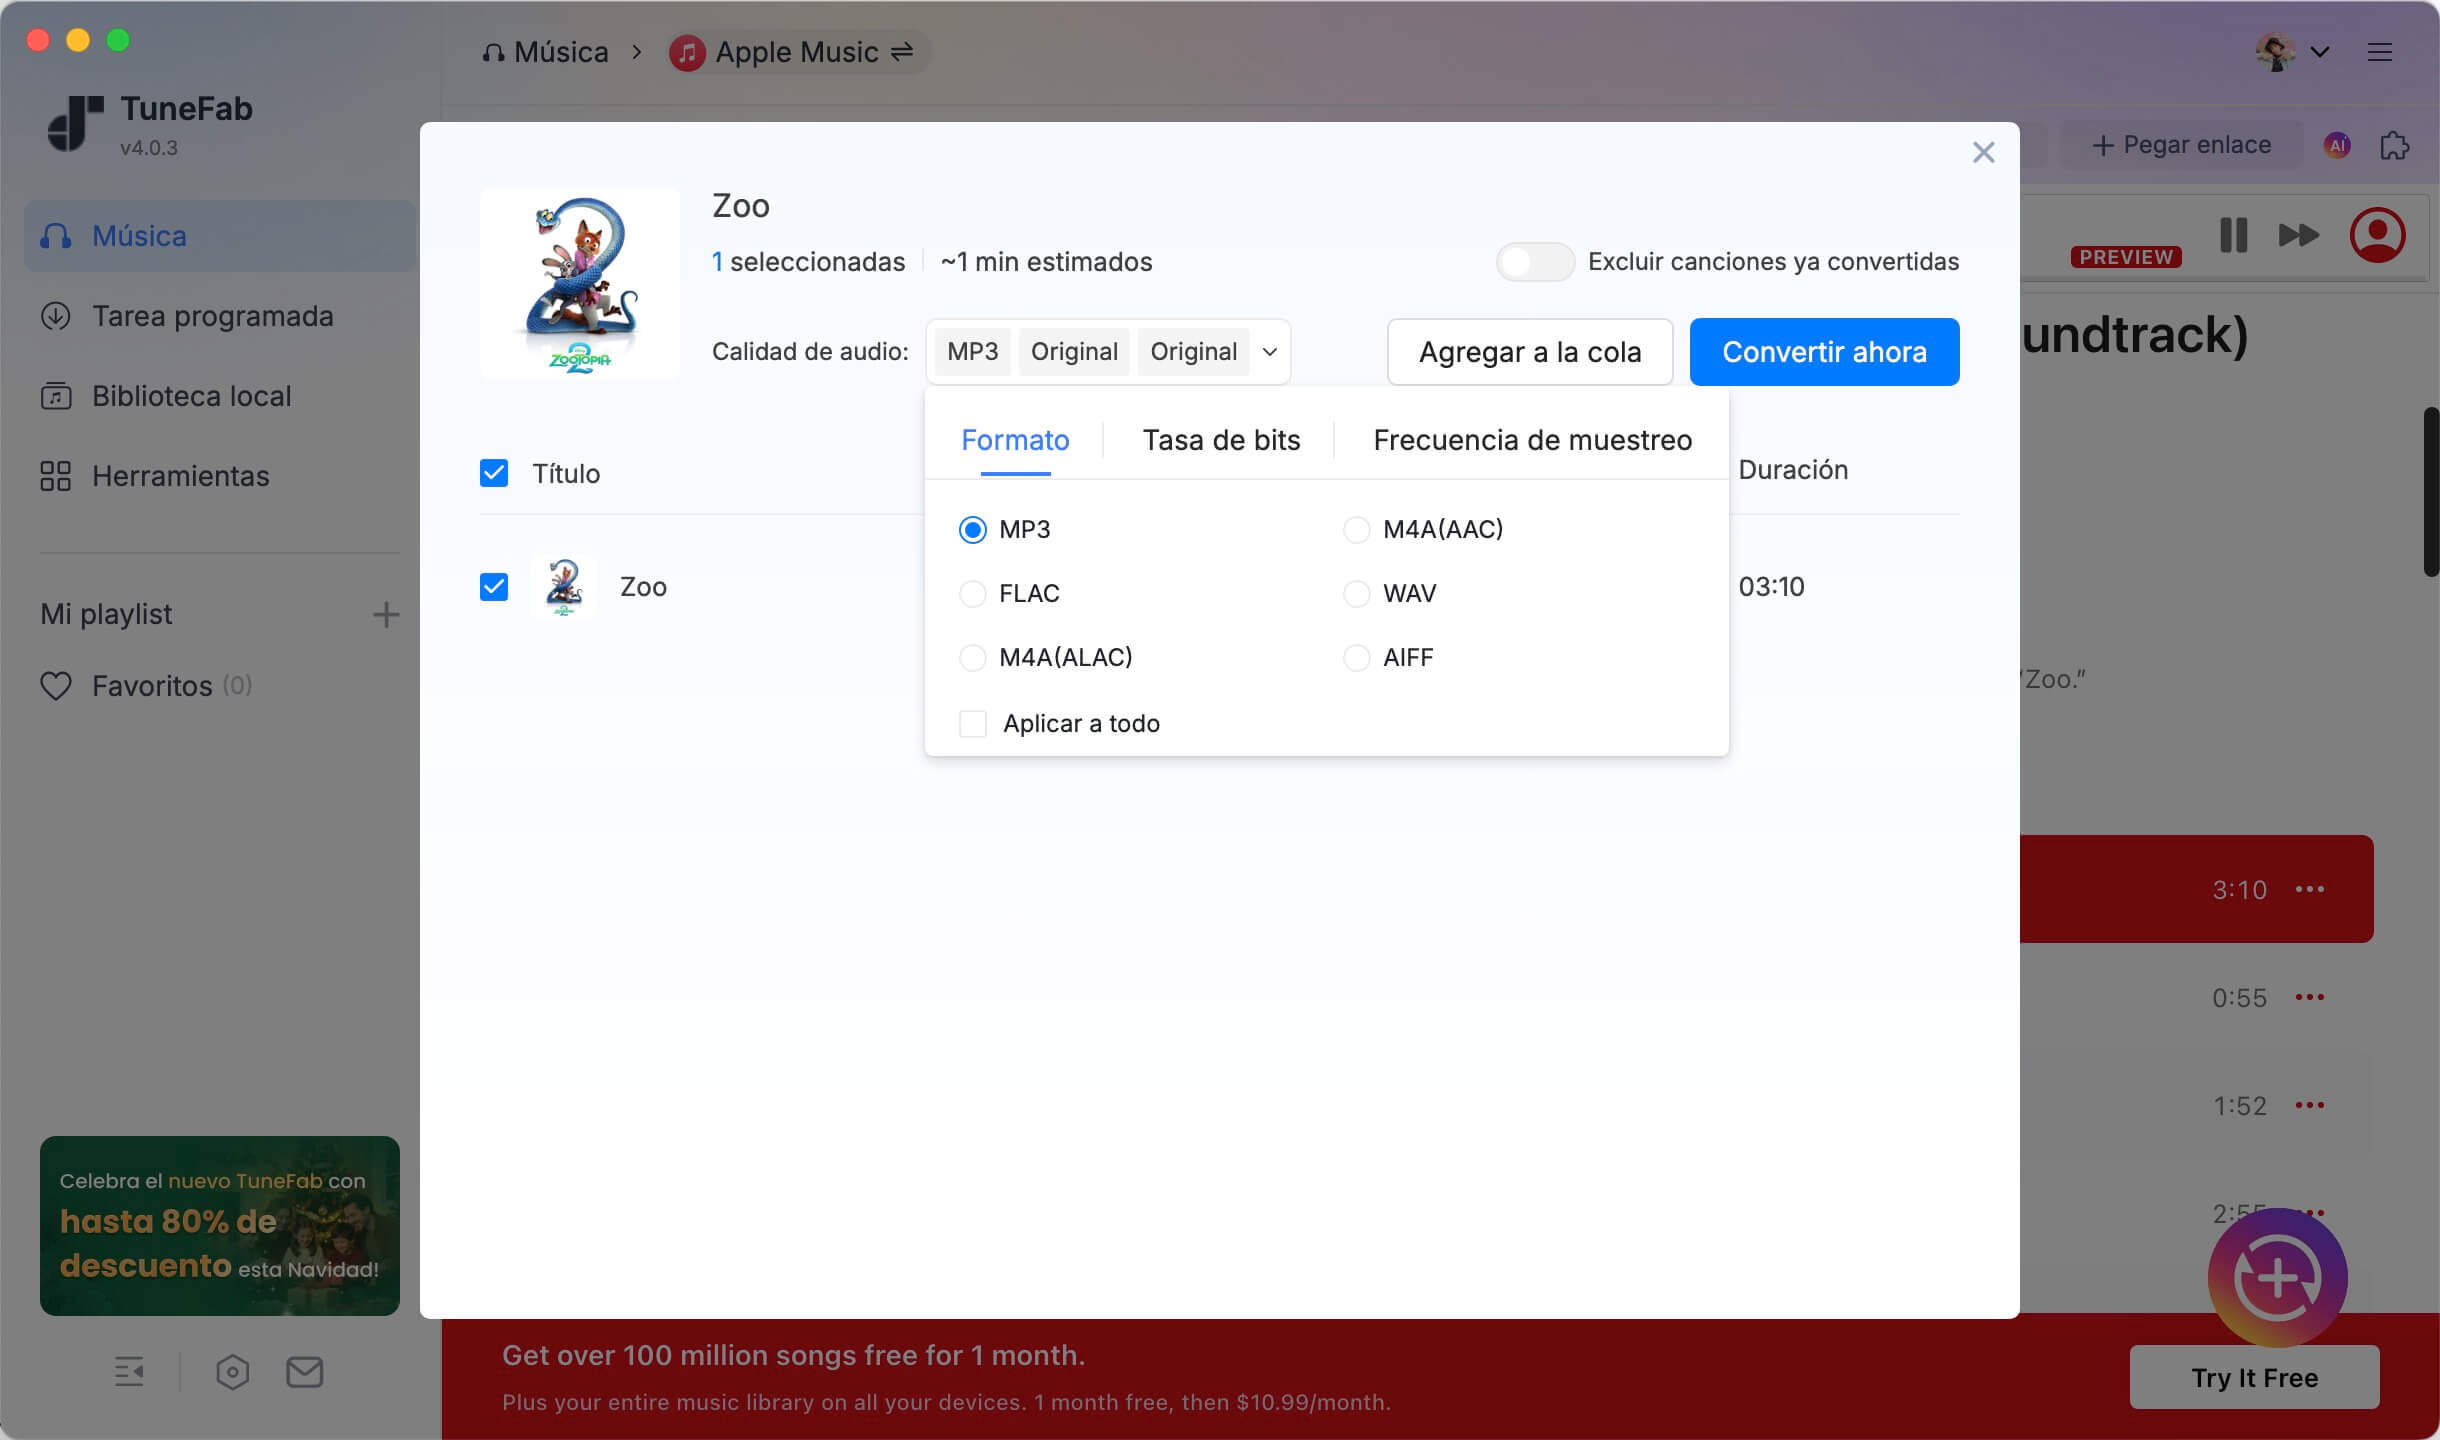Switch to the Tasa de bits tab

coord(1221,440)
